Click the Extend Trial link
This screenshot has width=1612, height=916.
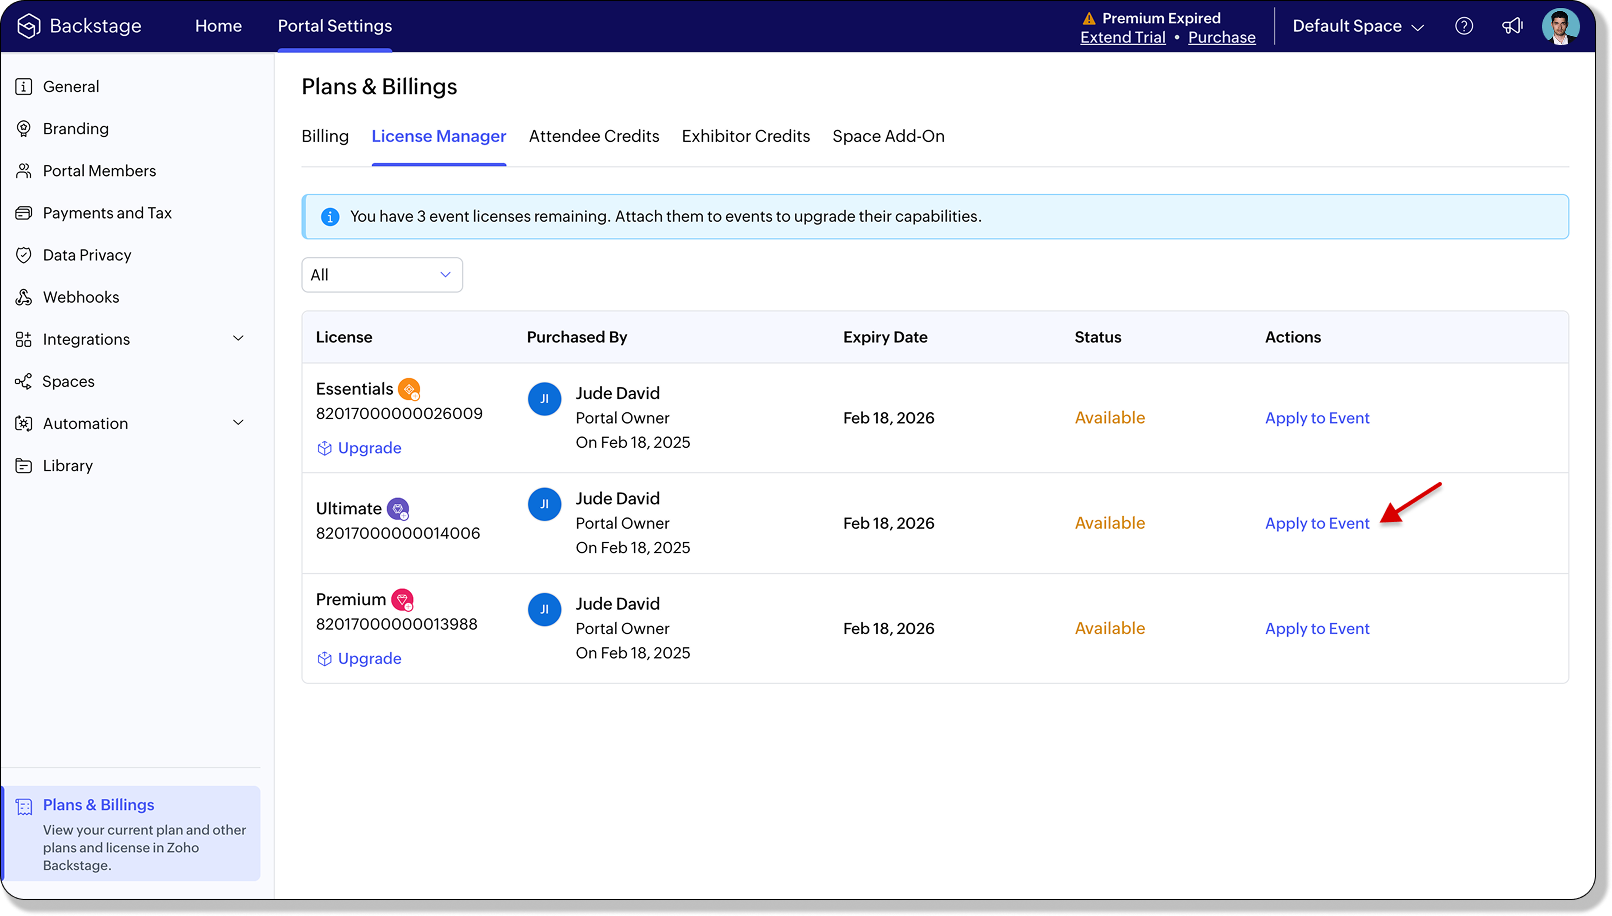1122,37
